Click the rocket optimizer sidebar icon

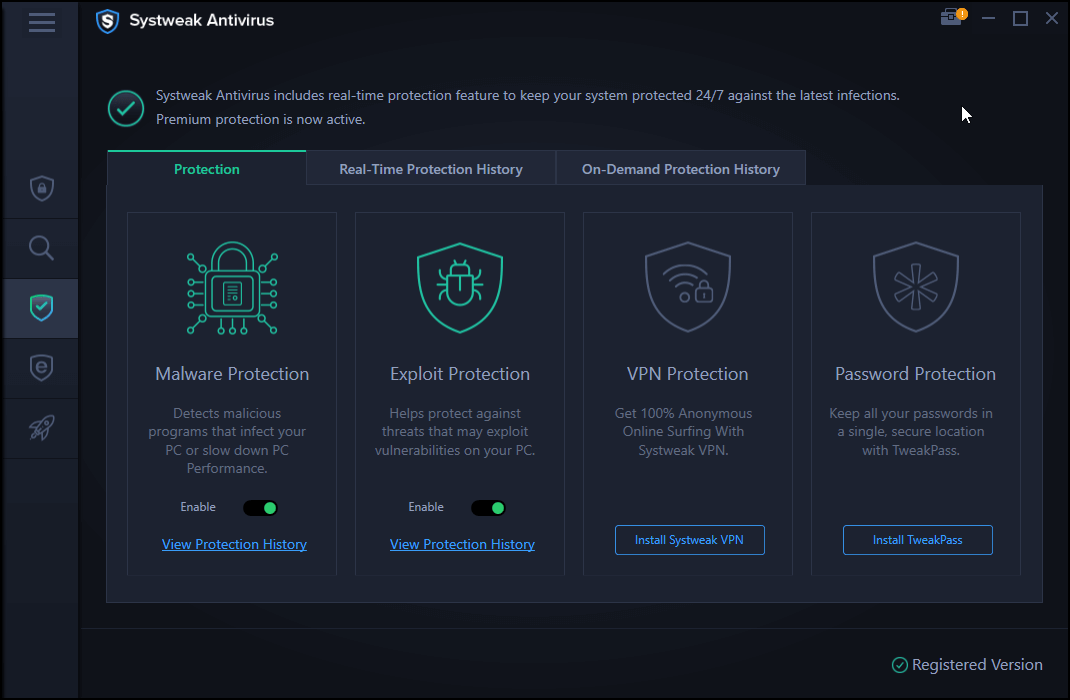(41, 428)
